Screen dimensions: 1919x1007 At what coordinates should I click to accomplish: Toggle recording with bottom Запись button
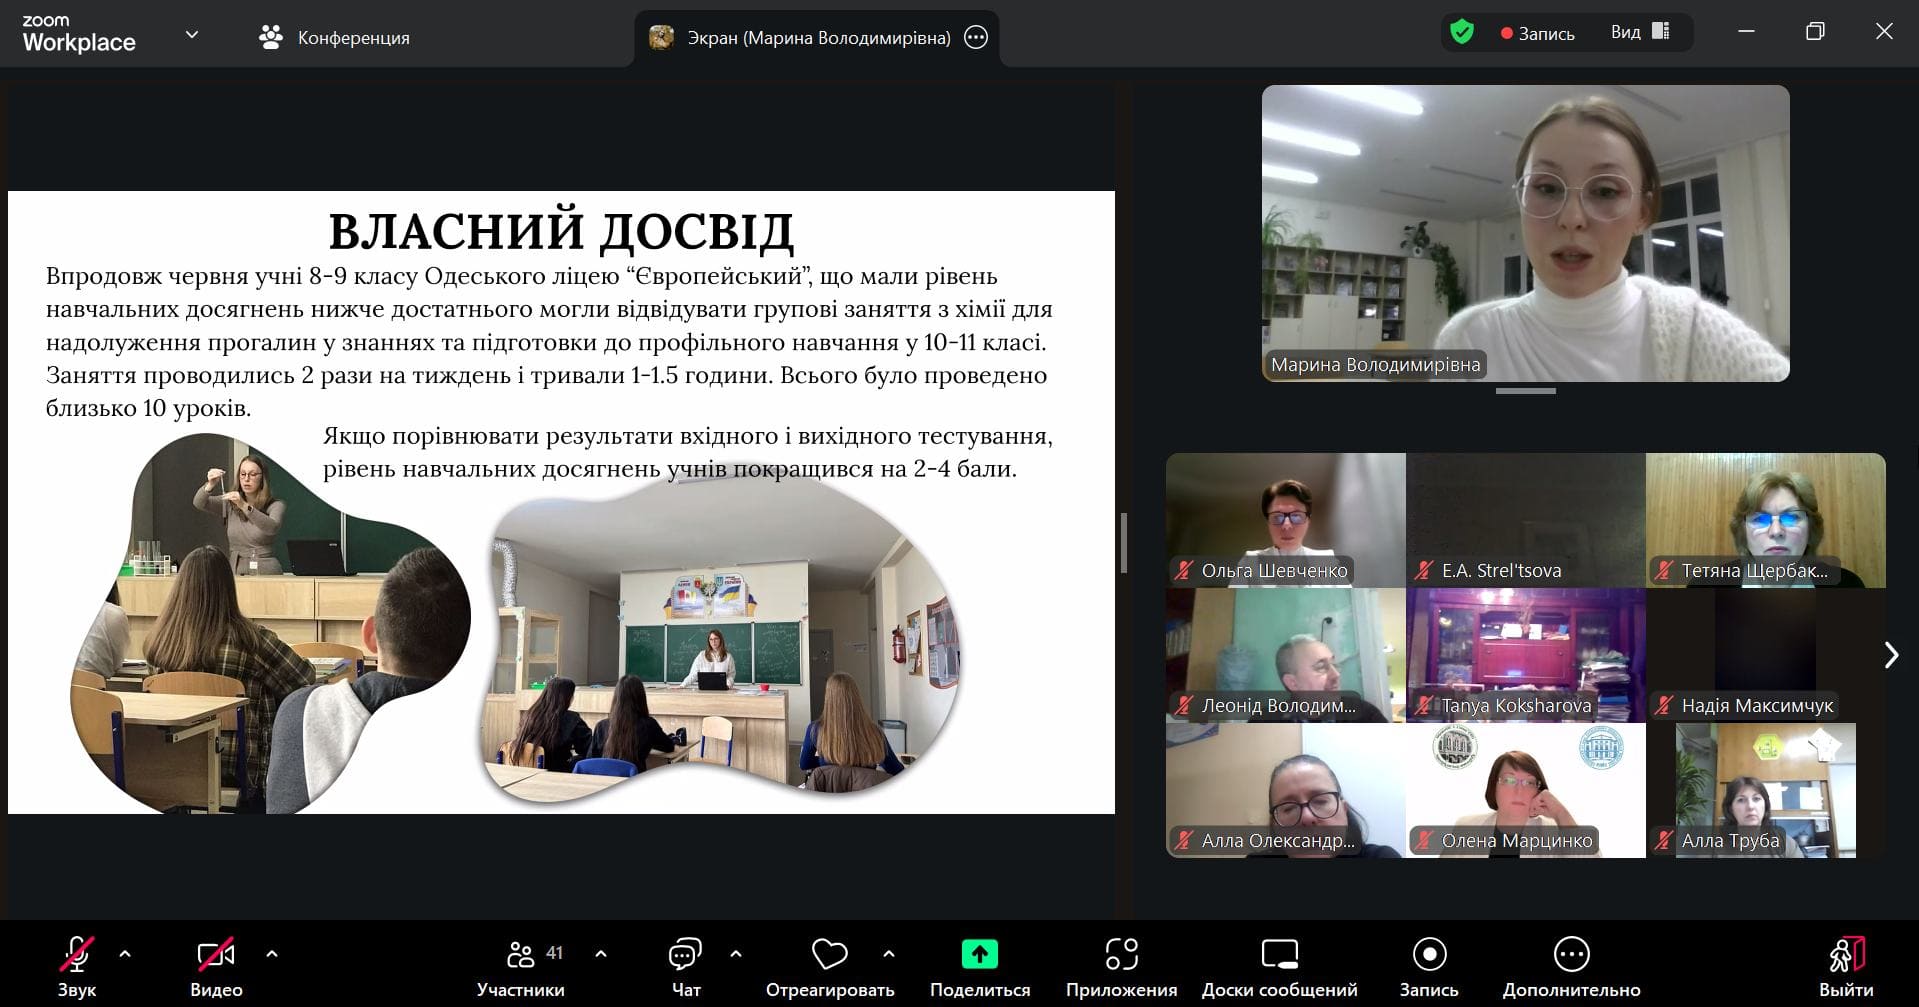(x=1429, y=966)
